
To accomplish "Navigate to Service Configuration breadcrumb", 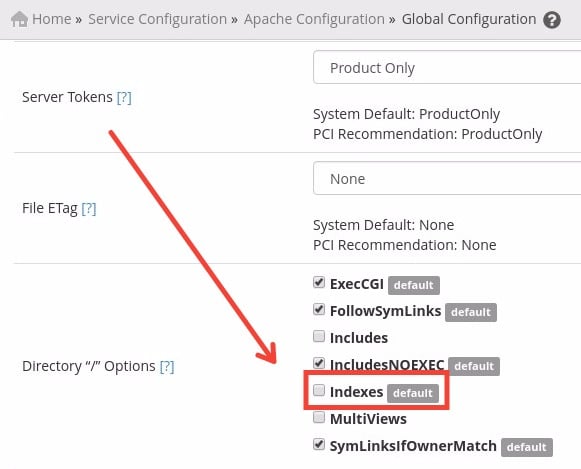I will click(157, 19).
